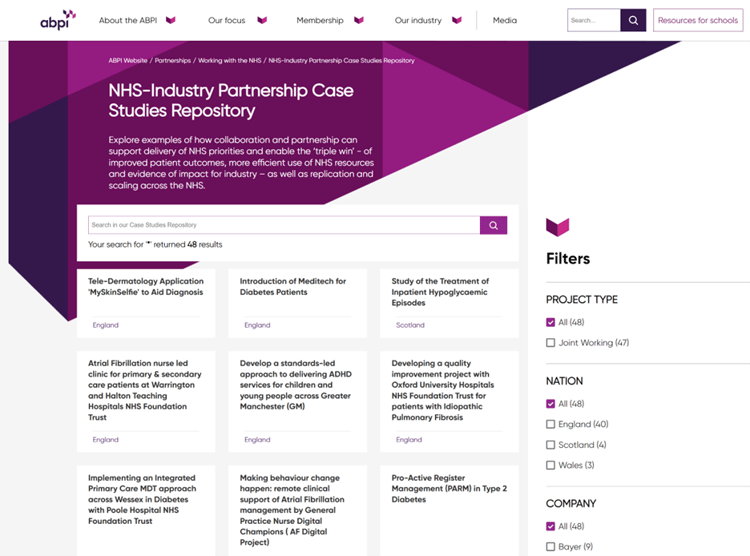Open the Idiopathic Pulmonary Fibrosis quality improvement study

pos(442,390)
